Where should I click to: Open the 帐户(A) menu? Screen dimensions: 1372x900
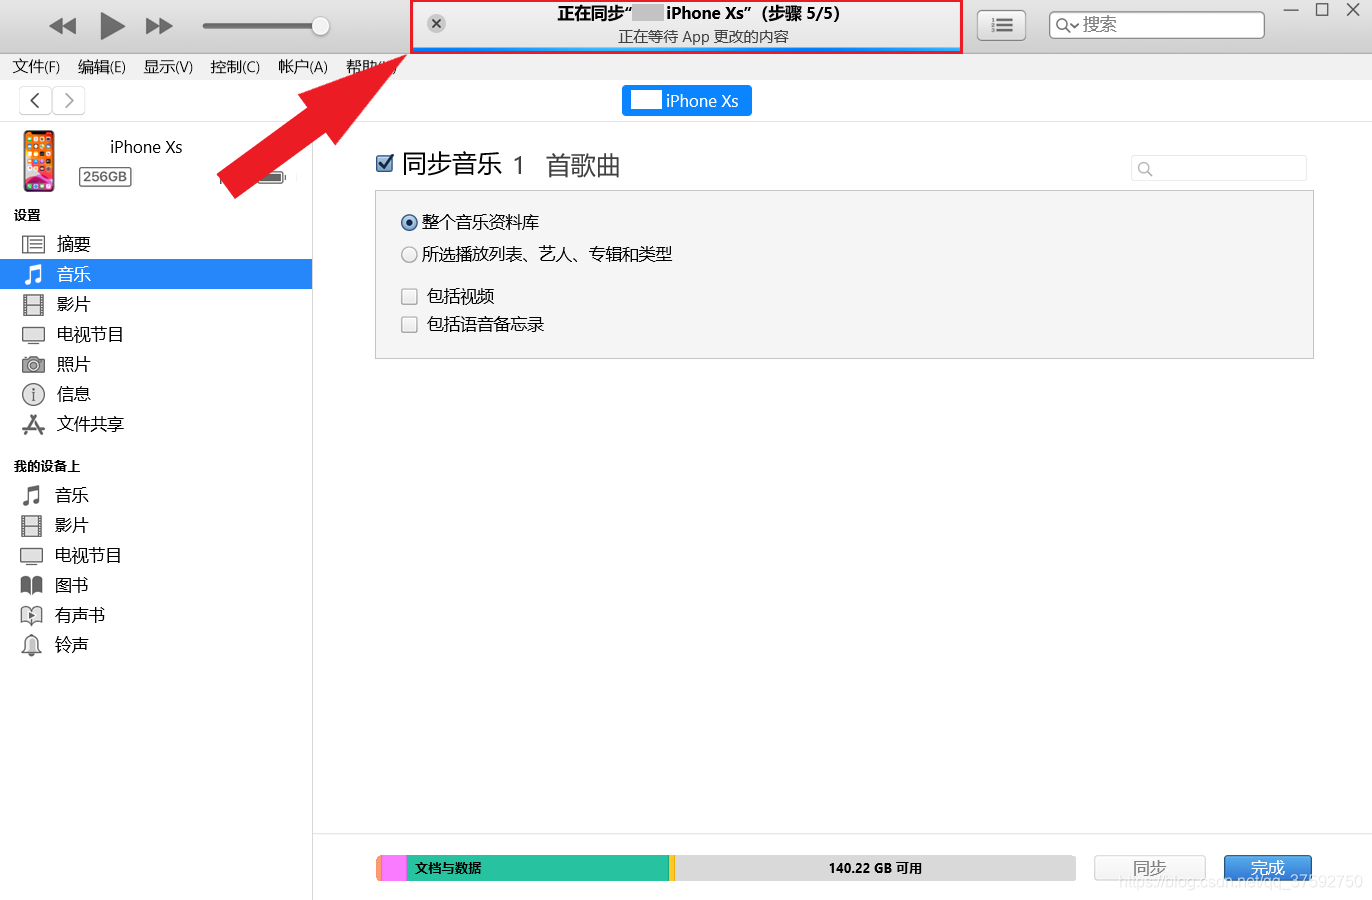point(303,66)
